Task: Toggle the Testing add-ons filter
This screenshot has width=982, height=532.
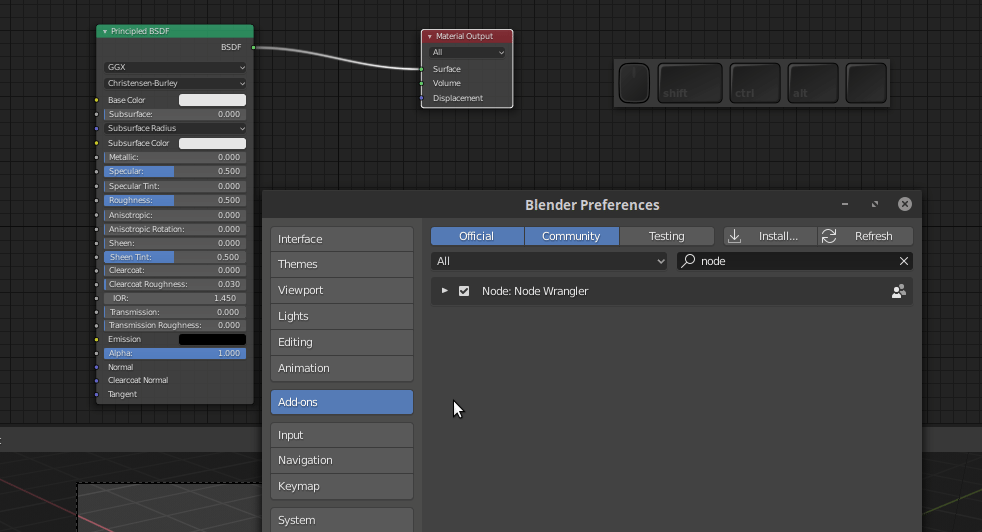Action: pos(667,236)
